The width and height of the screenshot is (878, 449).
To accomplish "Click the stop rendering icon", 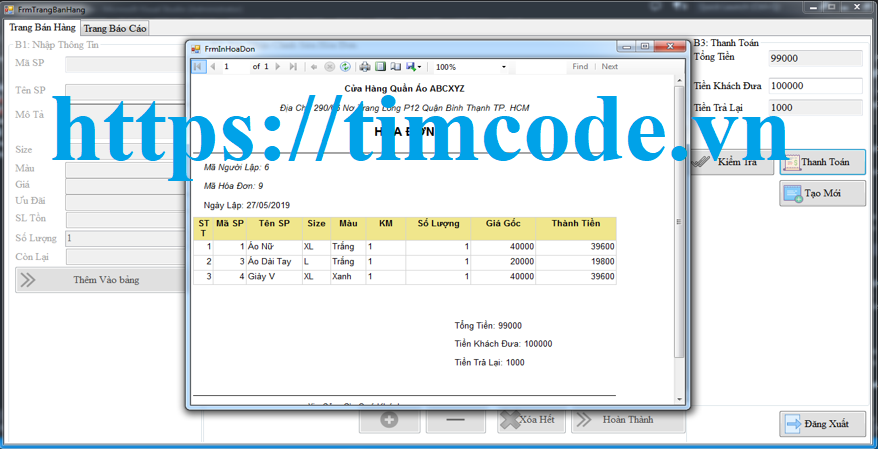I will [x=330, y=67].
